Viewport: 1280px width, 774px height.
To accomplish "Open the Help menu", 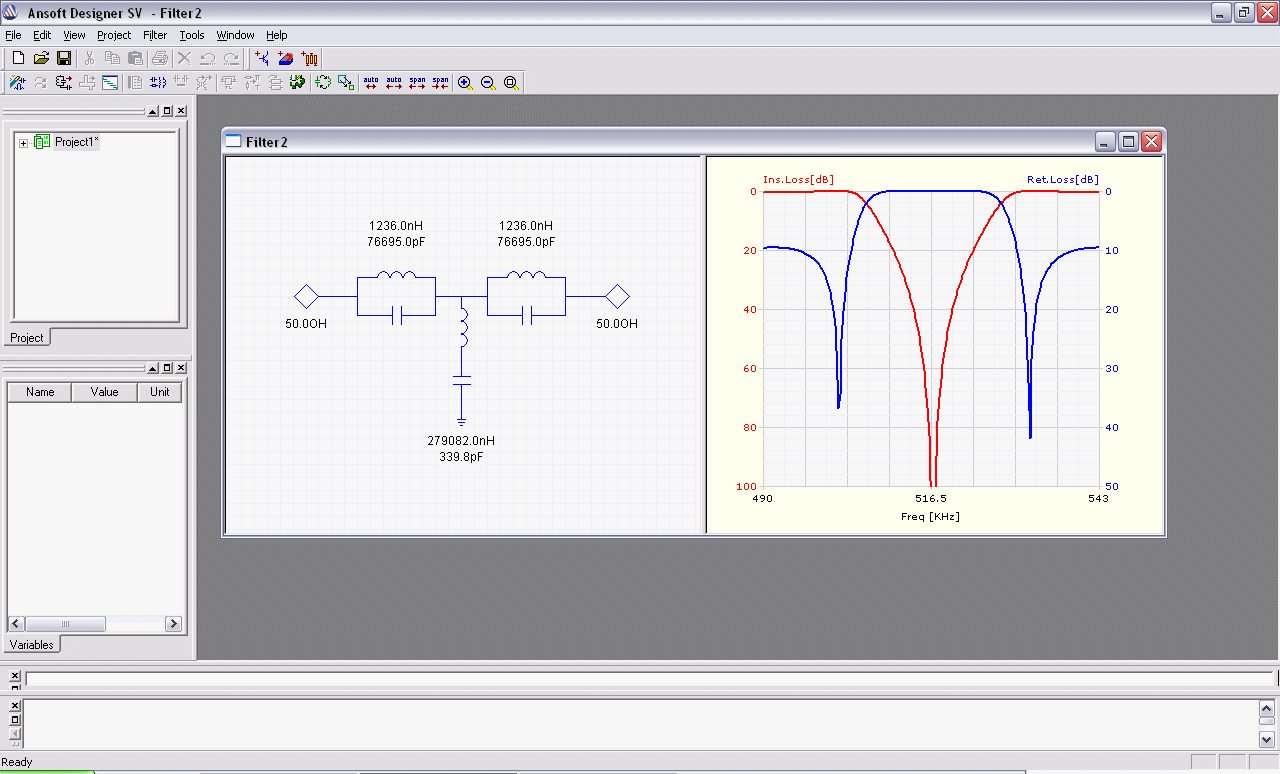I will point(277,35).
